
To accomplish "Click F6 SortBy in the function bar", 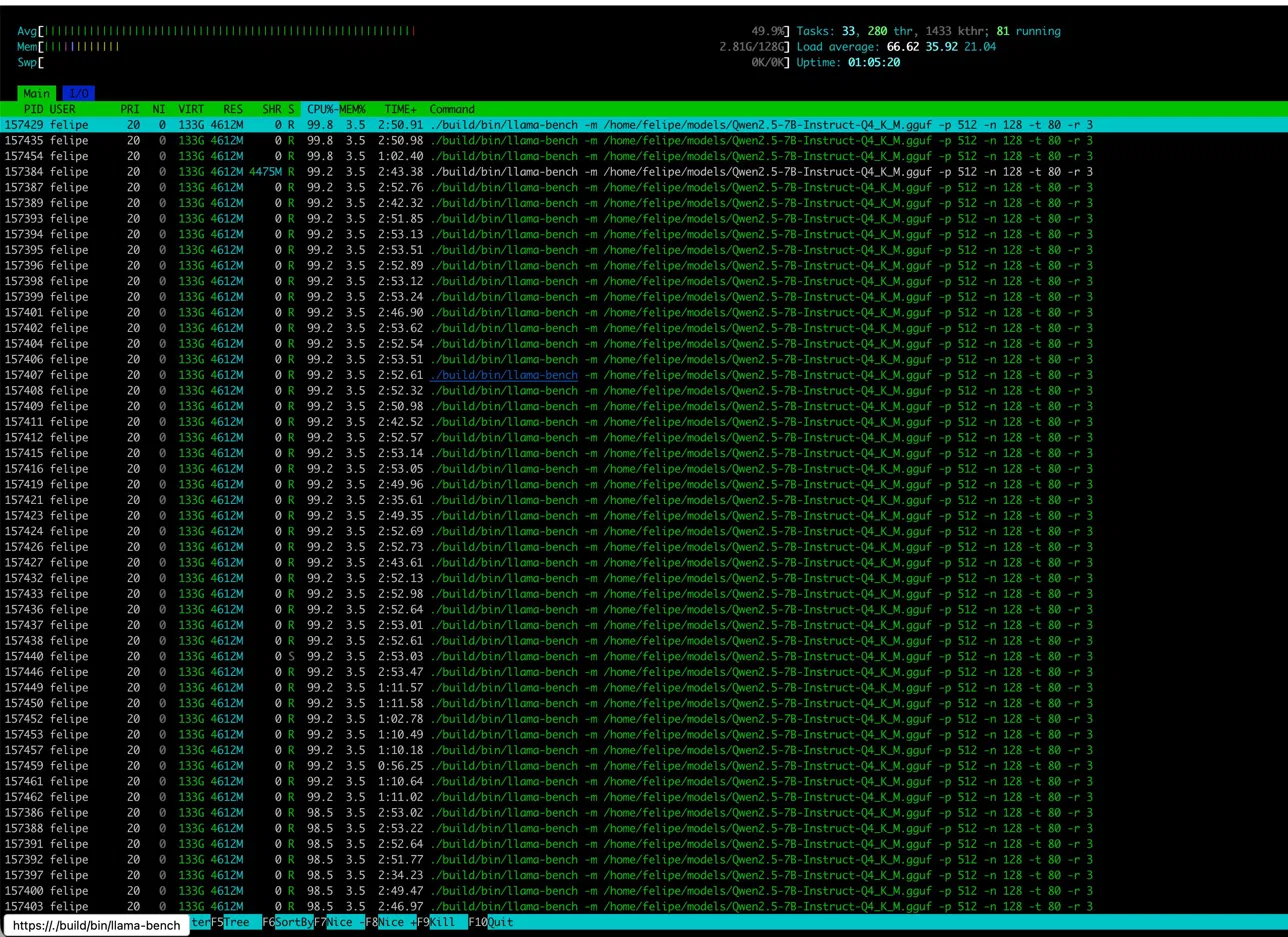I will coord(288,922).
